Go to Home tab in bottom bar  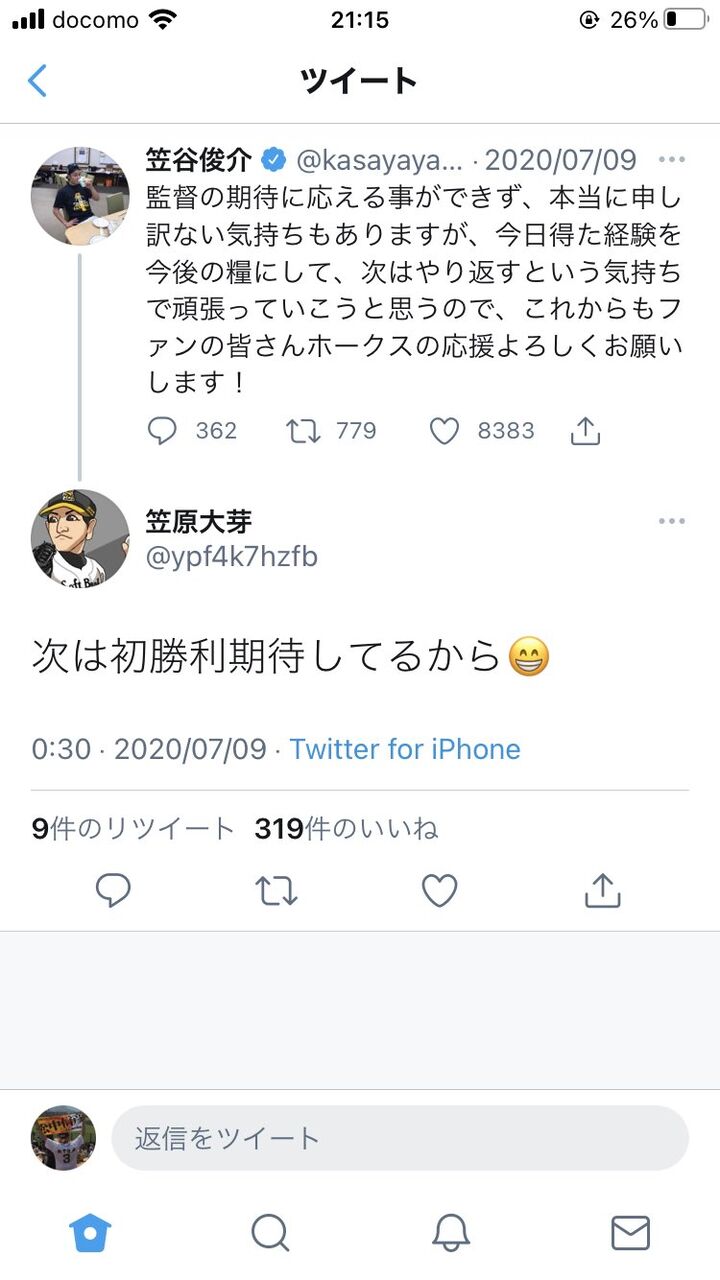click(90, 1233)
